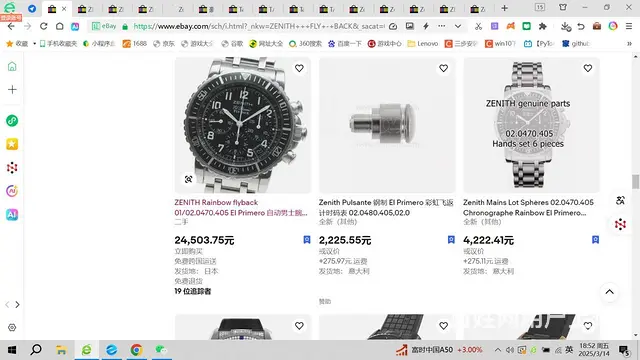Viewport: 640px width, 360px height.
Task: Open sidebar home icon
Action: click(12, 67)
